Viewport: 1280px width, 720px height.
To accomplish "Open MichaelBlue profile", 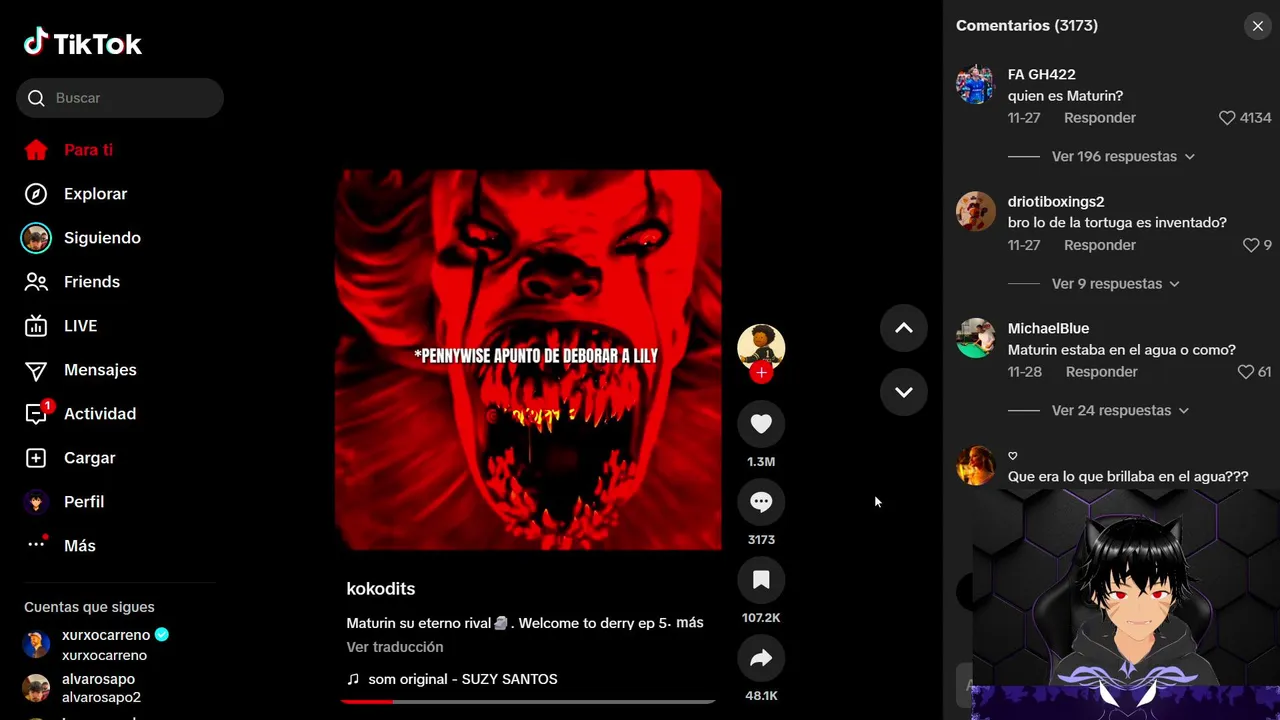I will tap(1049, 328).
